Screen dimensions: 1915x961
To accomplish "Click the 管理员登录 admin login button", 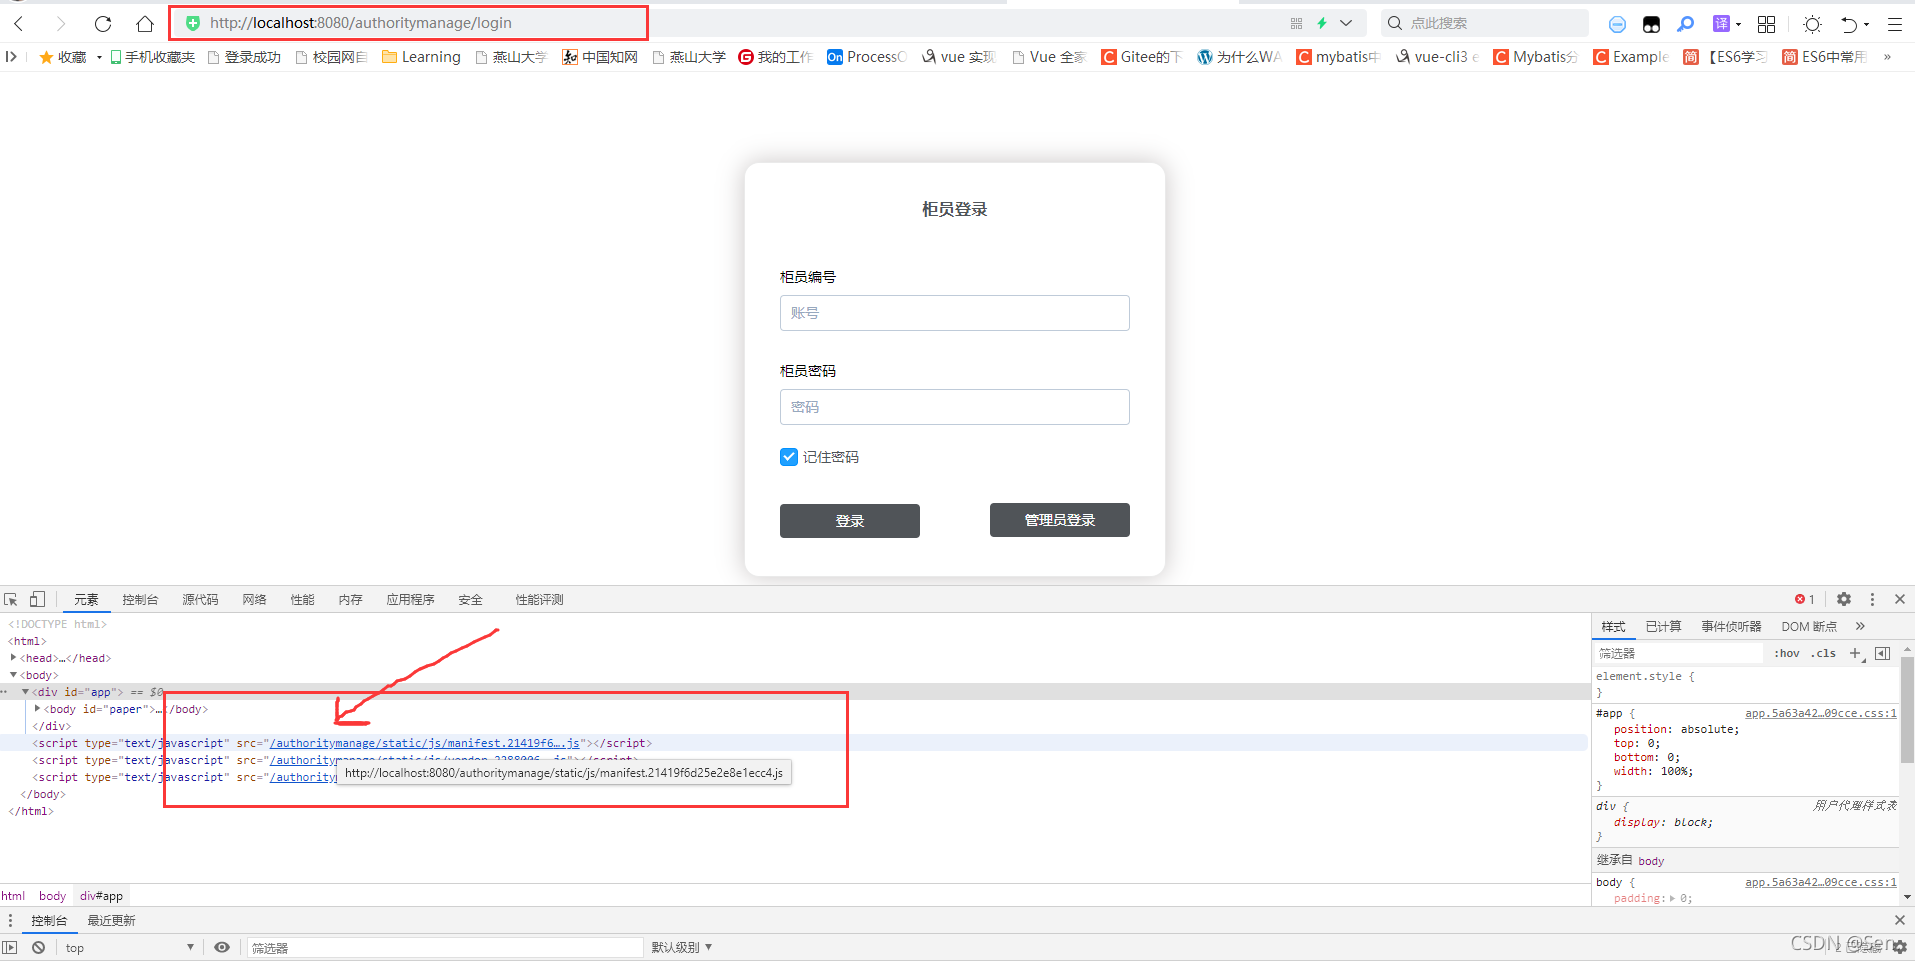I will (1060, 520).
